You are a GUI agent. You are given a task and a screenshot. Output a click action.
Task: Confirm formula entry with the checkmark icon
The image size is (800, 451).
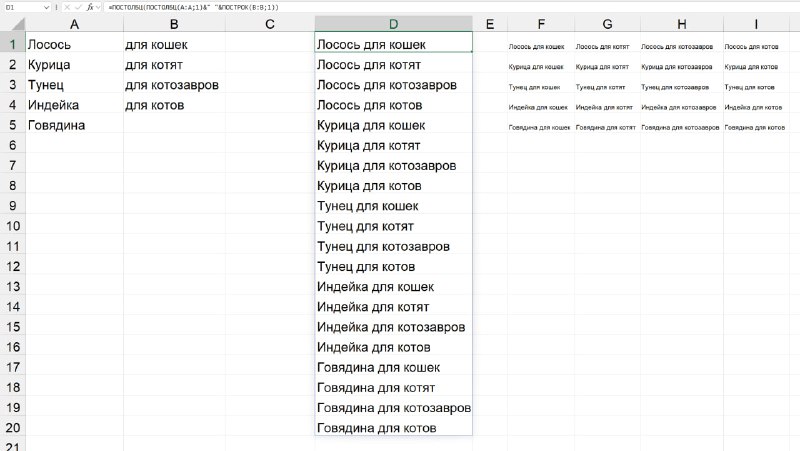pos(78,7)
